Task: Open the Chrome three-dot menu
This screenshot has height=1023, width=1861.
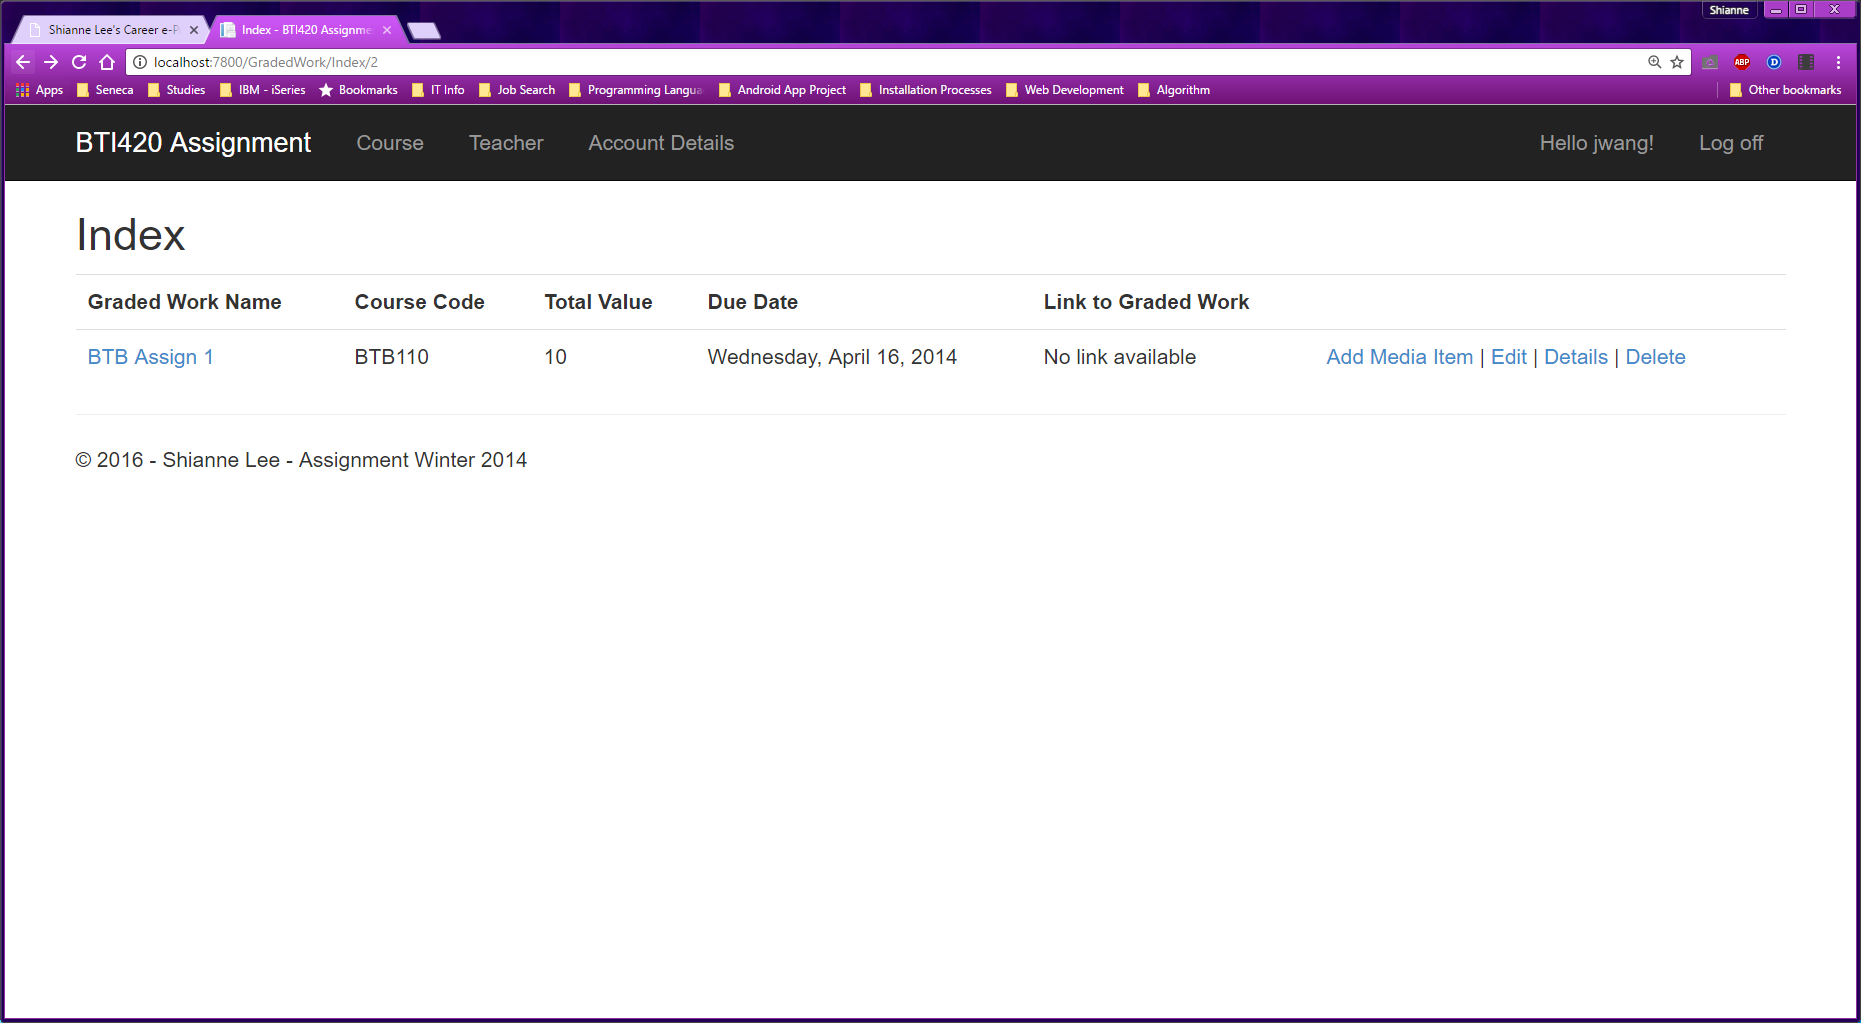Action: [1838, 62]
